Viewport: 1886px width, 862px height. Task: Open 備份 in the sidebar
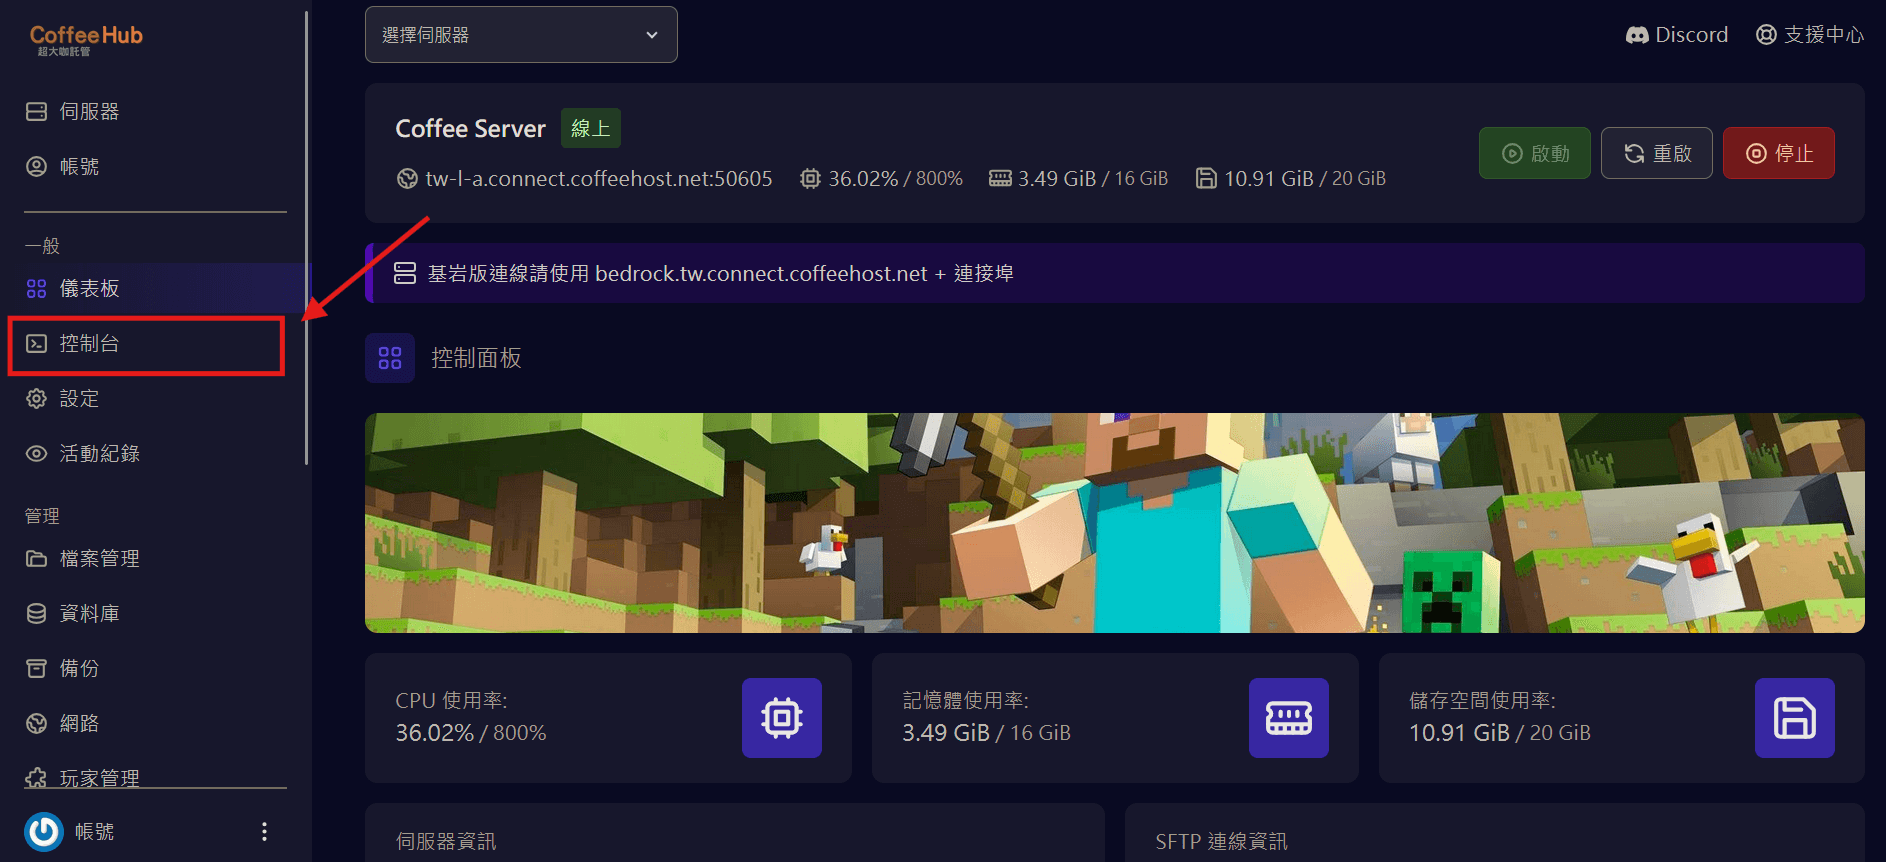155,669
